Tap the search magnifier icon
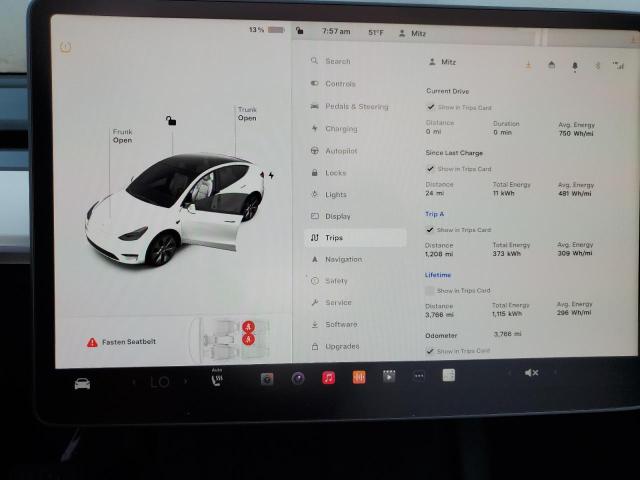The height and width of the screenshot is (480, 640). 314,61
